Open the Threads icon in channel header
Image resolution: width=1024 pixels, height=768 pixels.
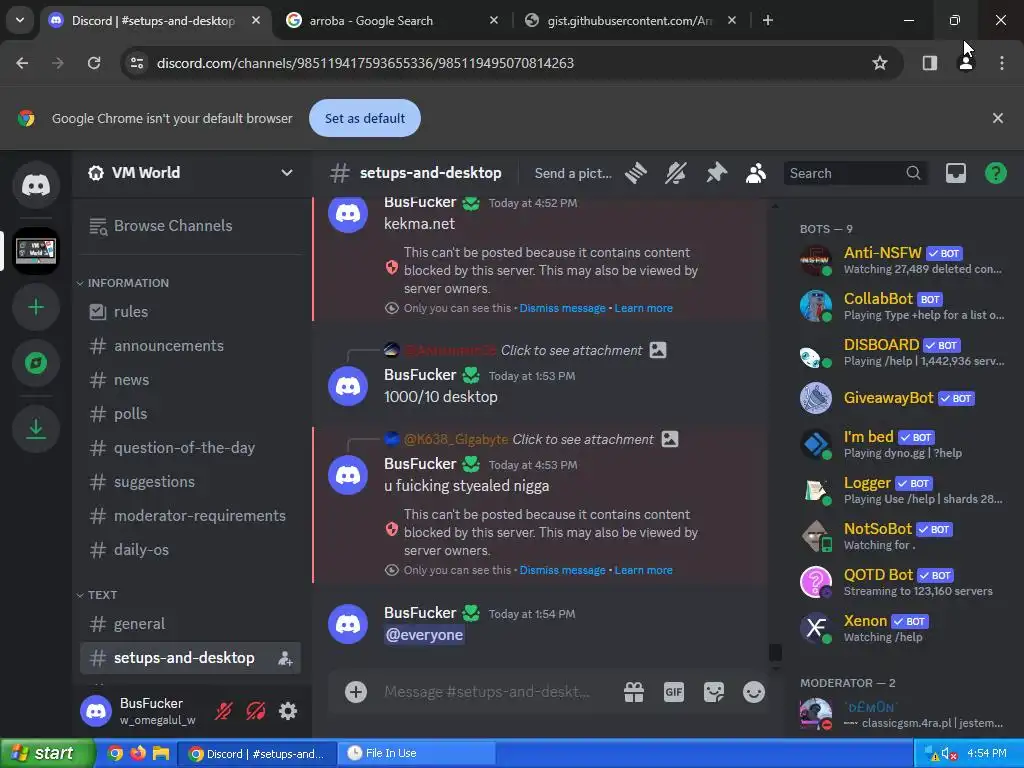(635, 173)
